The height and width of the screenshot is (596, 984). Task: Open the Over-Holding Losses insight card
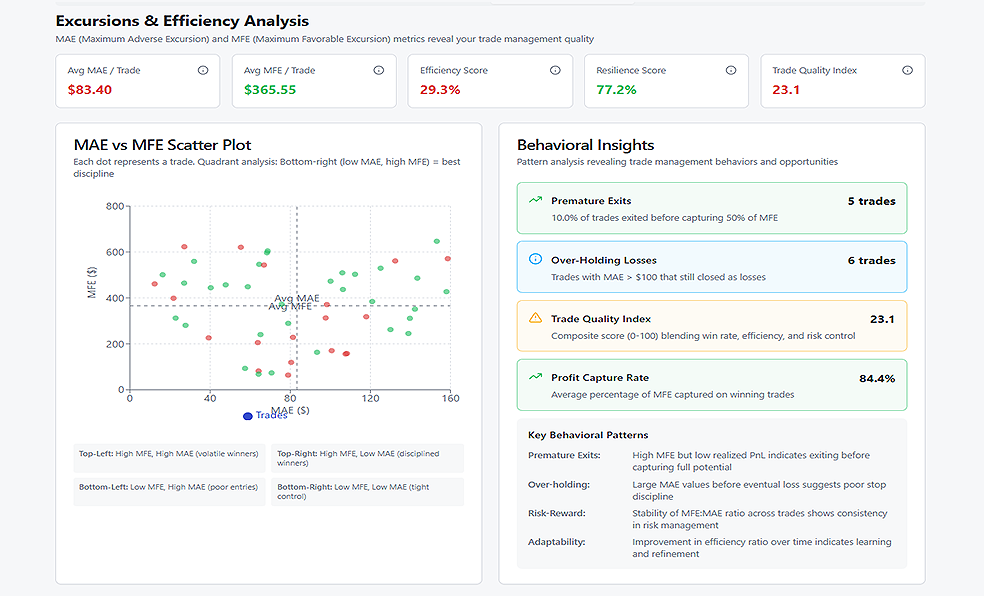tap(711, 267)
